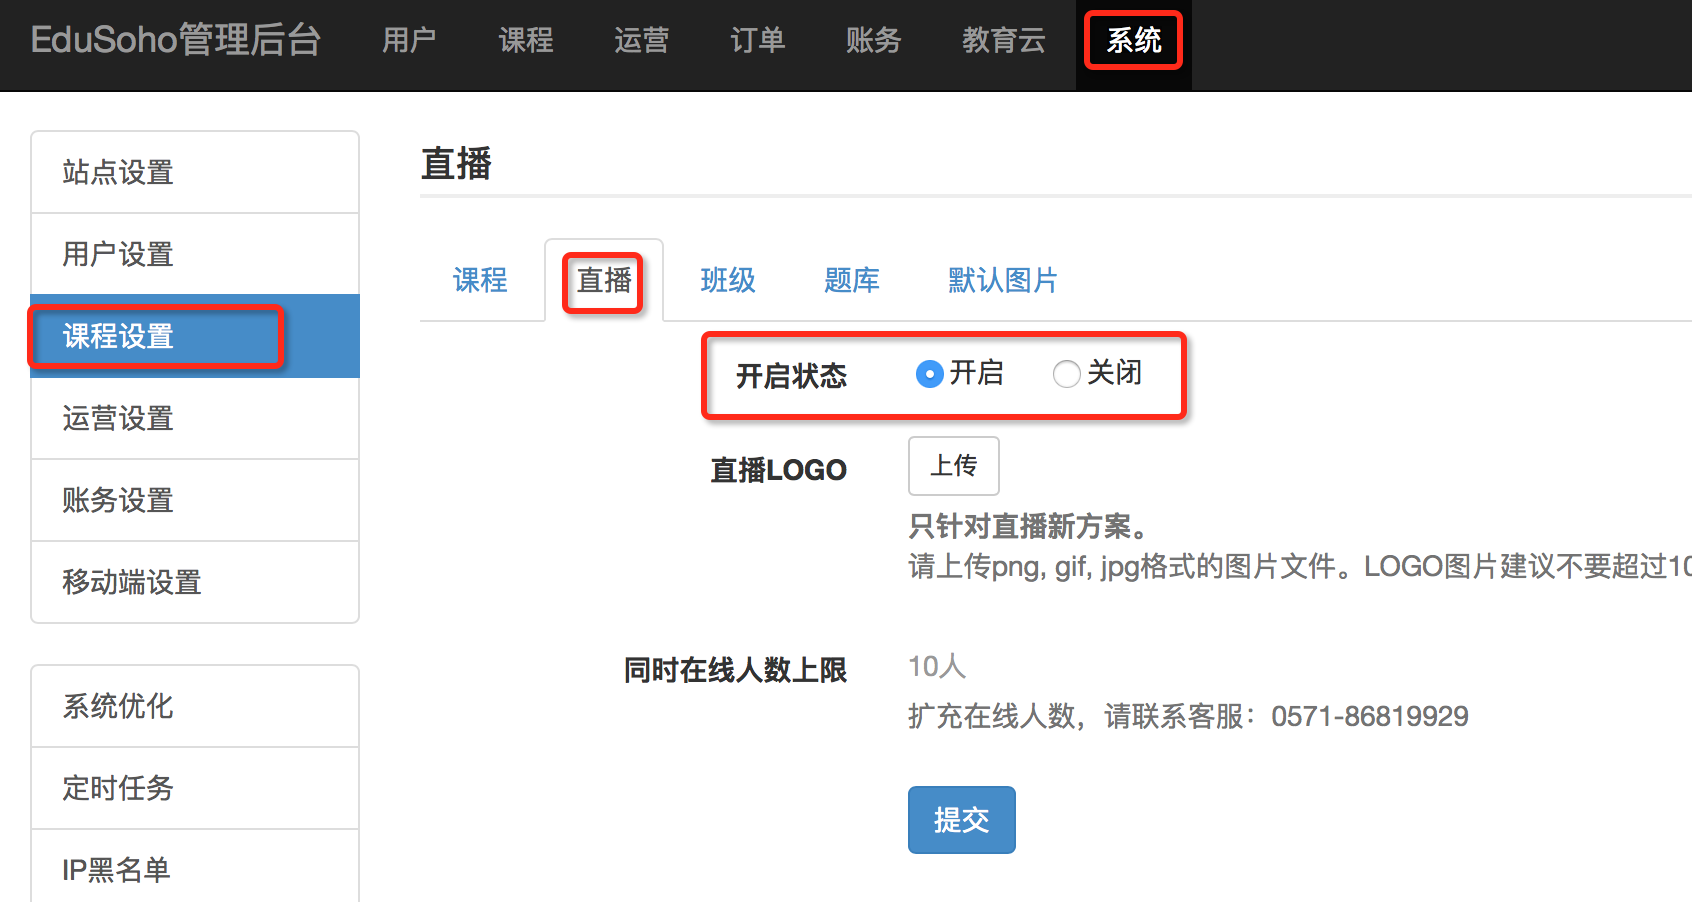The height and width of the screenshot is (902, 1692).
Task: Select the 直播 tab
Action: point(604,281)
